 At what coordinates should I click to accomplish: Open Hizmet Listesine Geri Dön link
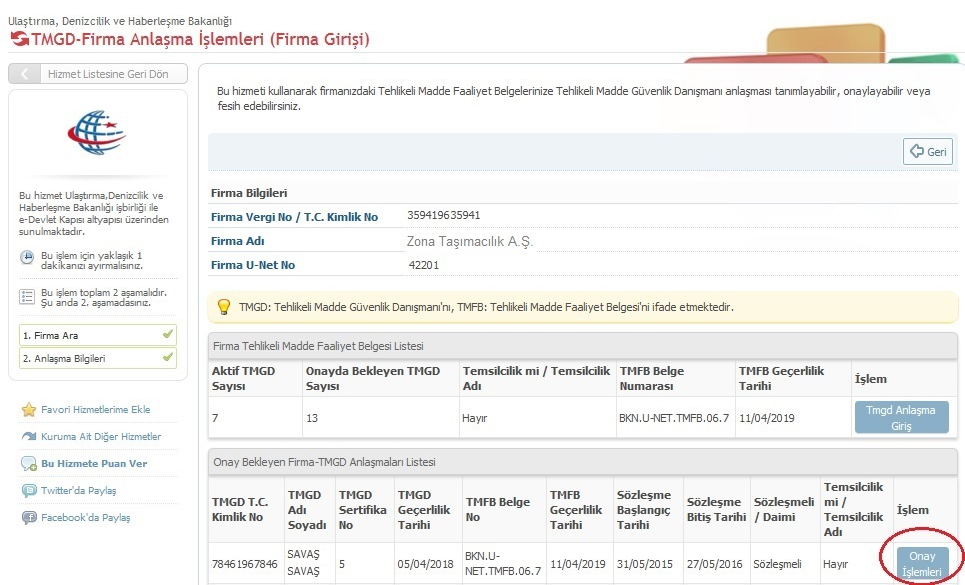108,74
